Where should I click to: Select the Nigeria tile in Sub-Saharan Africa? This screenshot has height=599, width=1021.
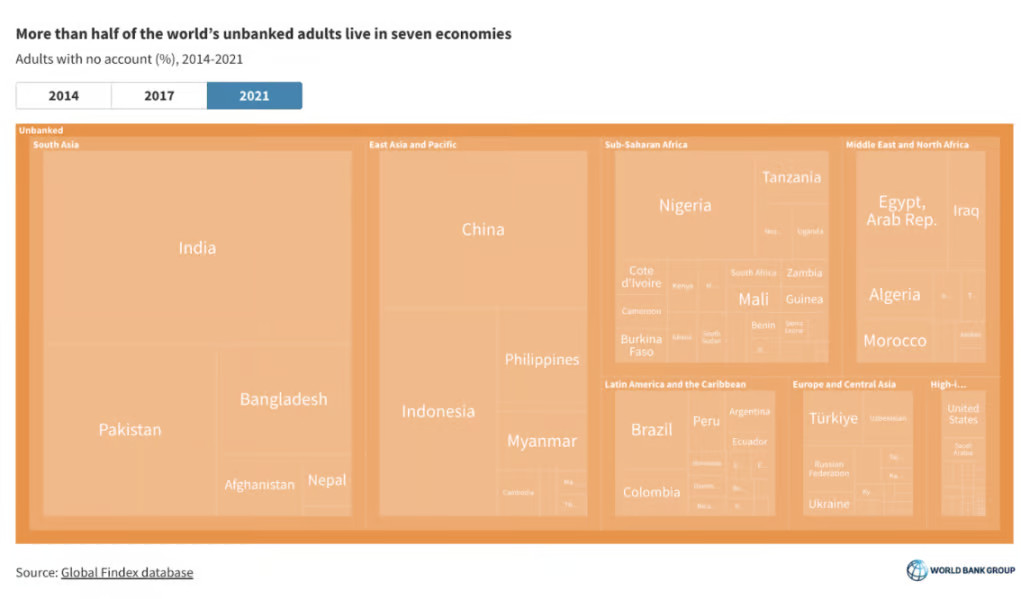click(685, 206)
